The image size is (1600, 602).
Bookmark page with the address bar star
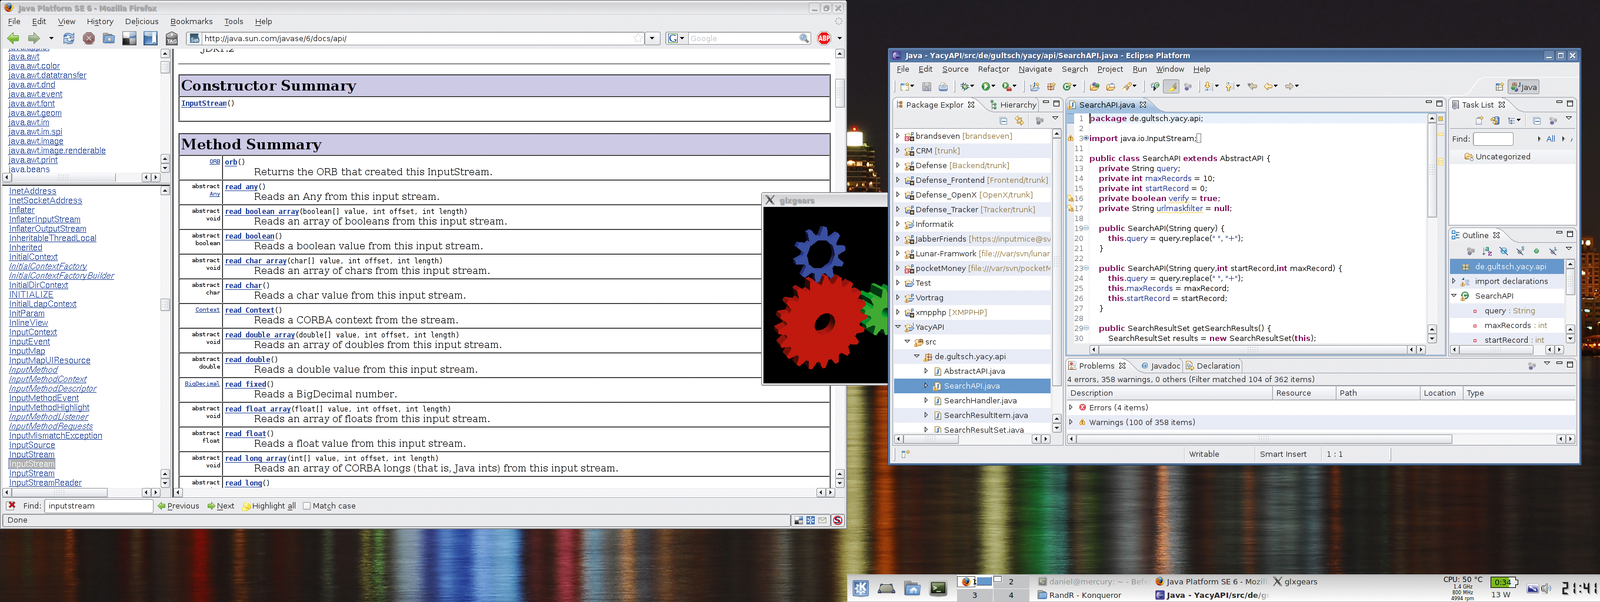(x=638, y=38)
